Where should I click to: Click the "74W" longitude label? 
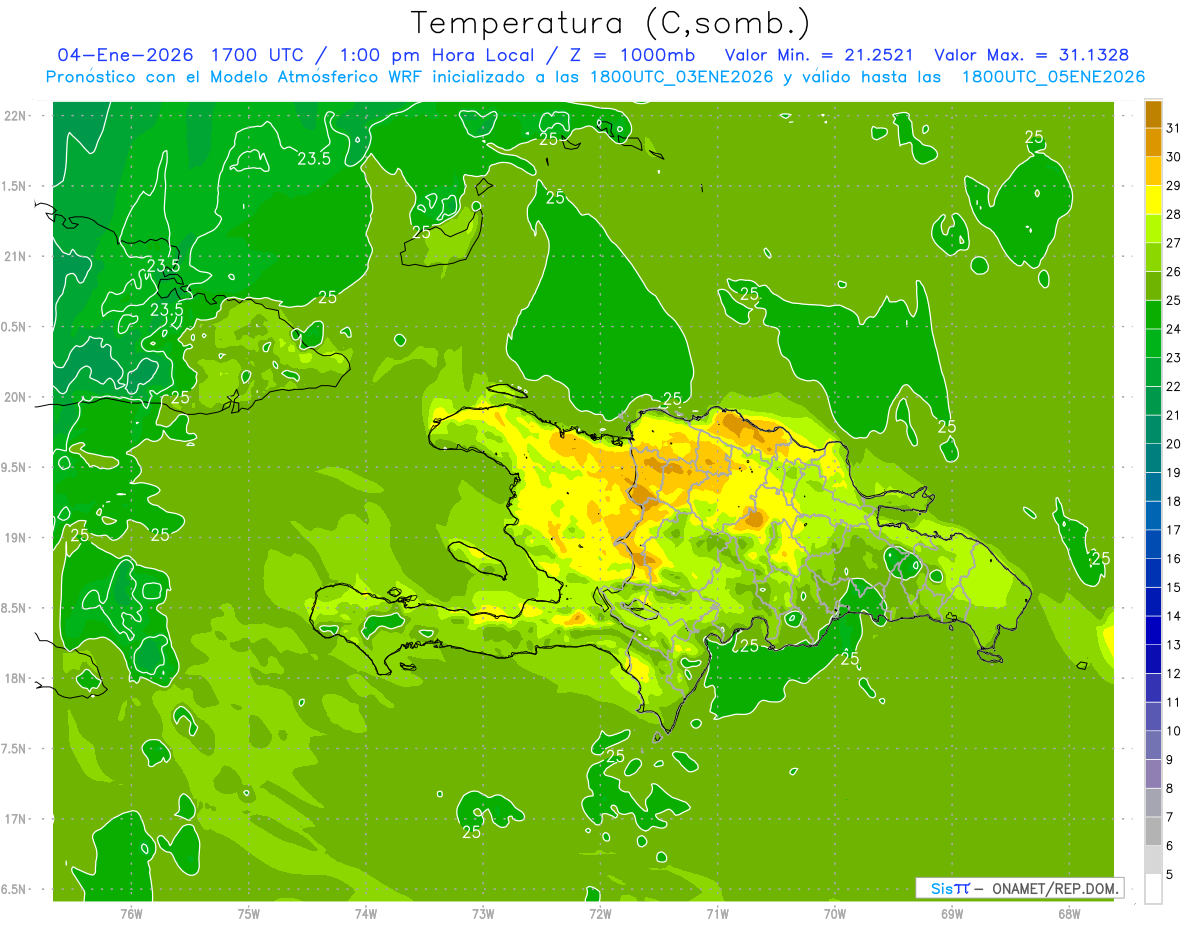366,913
